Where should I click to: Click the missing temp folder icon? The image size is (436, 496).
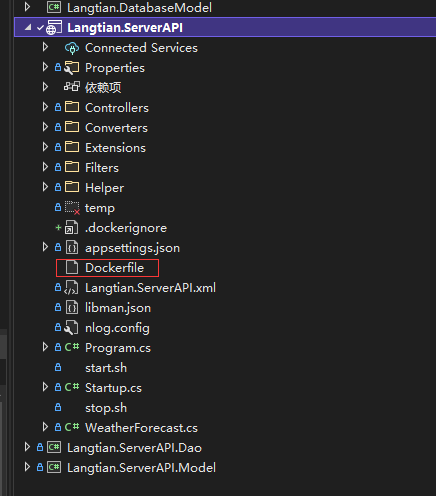(72, 208)
